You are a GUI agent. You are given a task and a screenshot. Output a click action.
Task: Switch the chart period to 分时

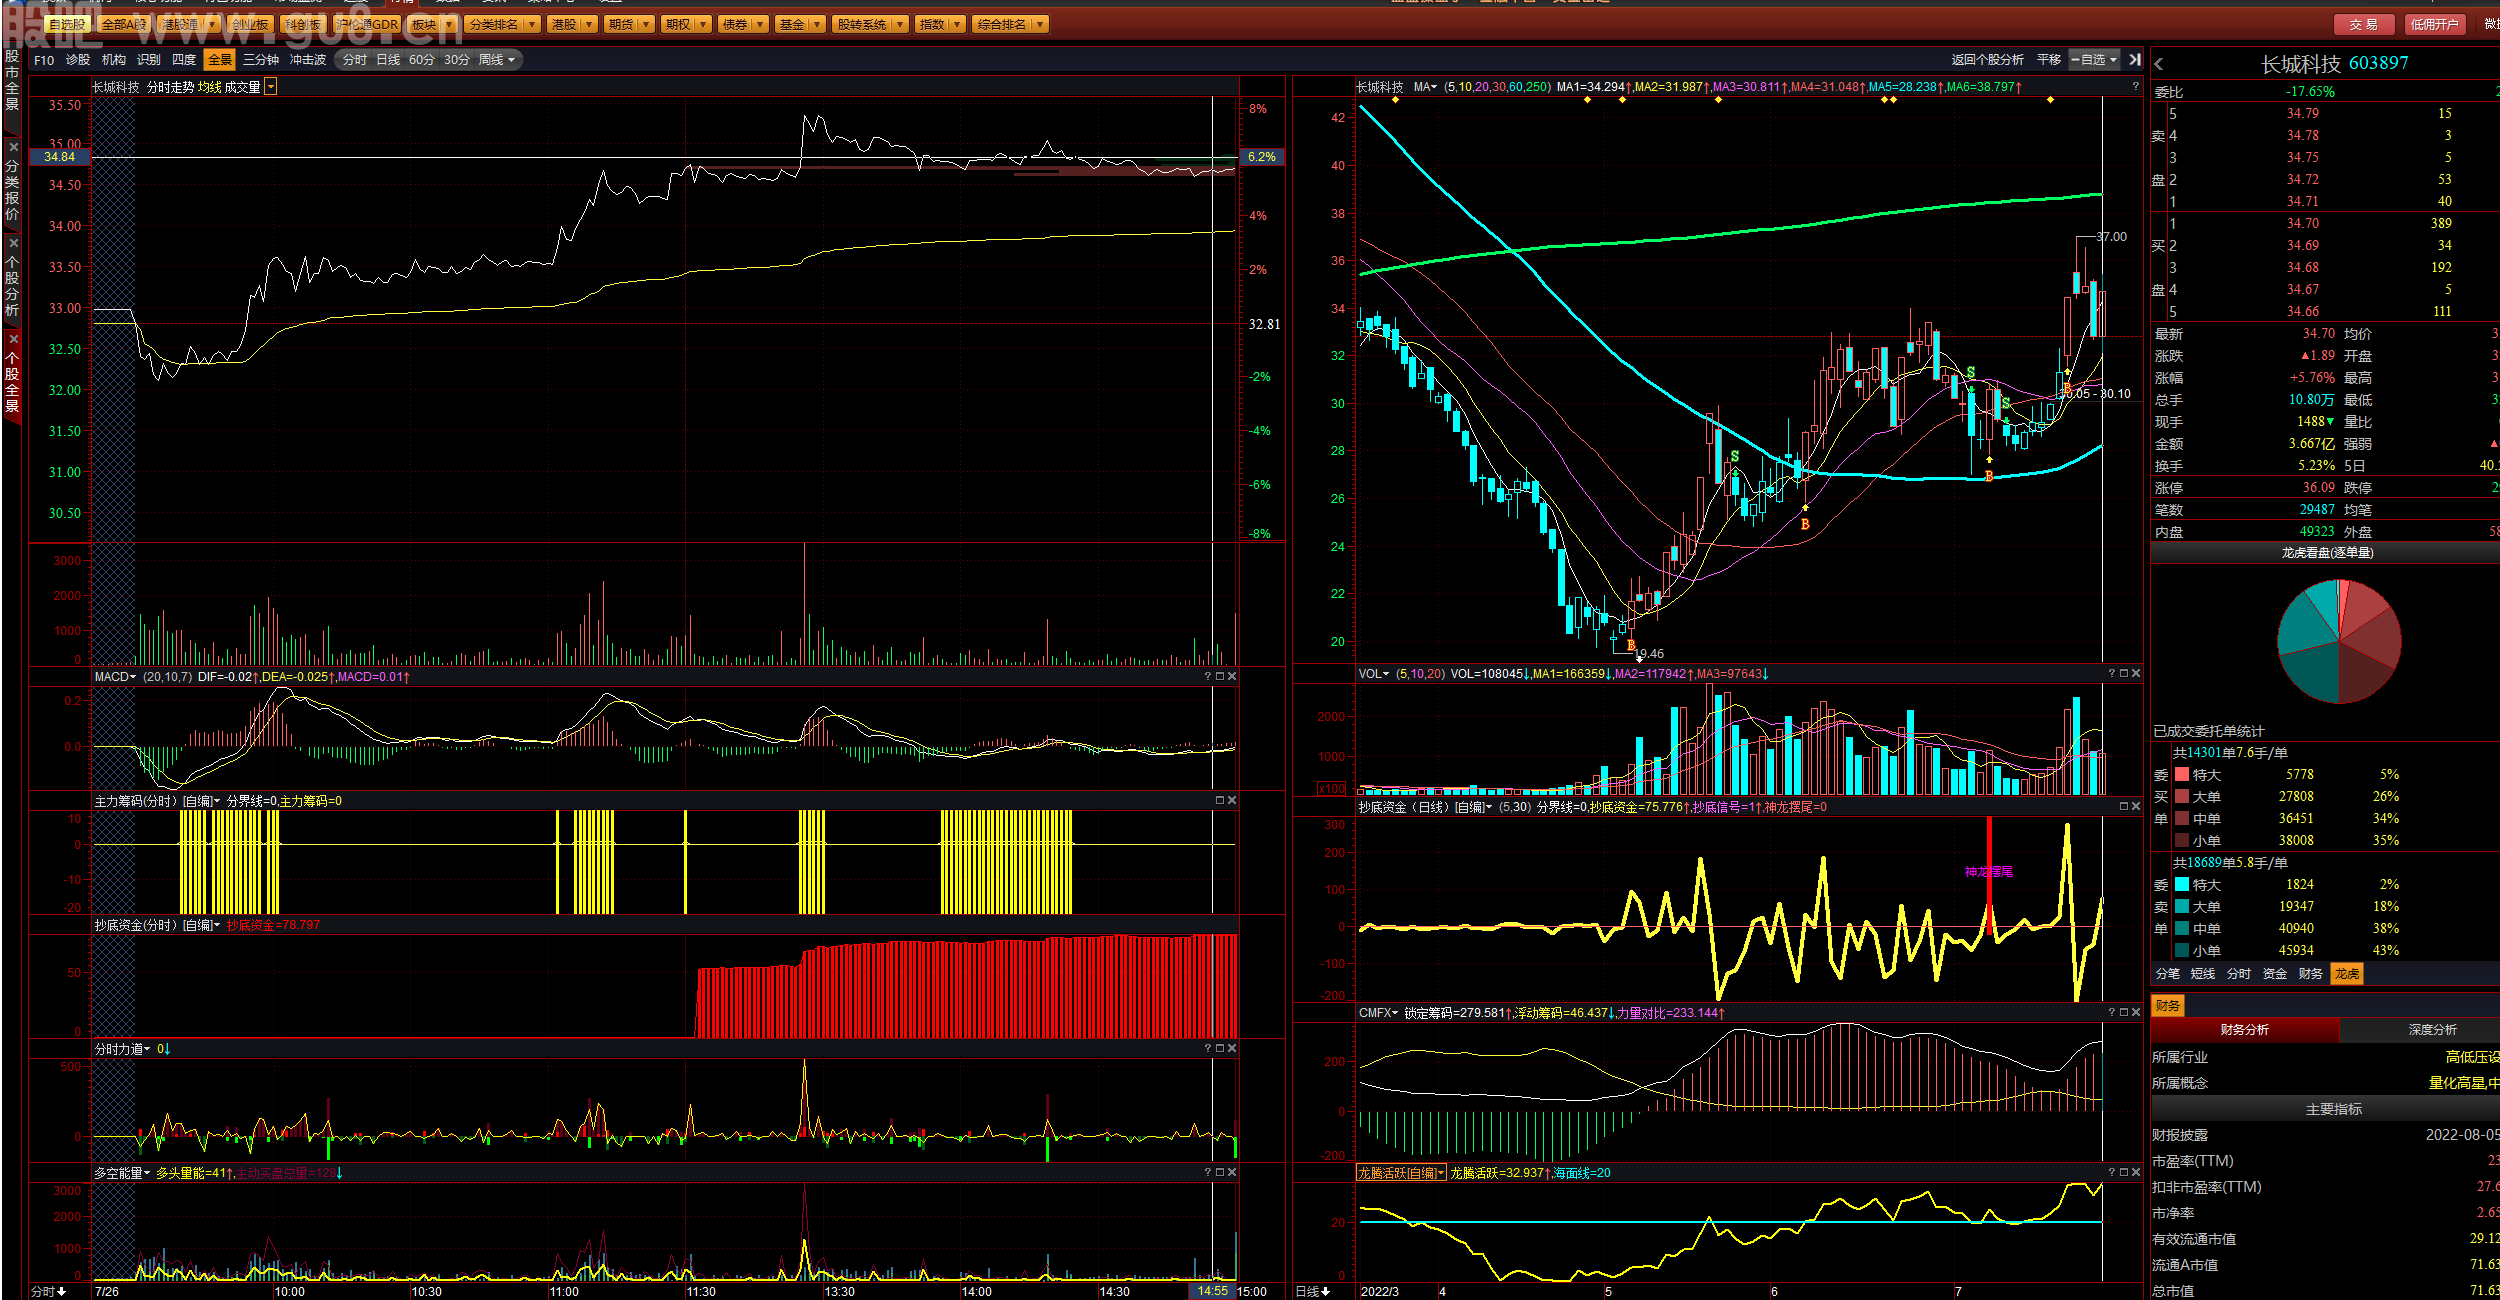point(355,60)
